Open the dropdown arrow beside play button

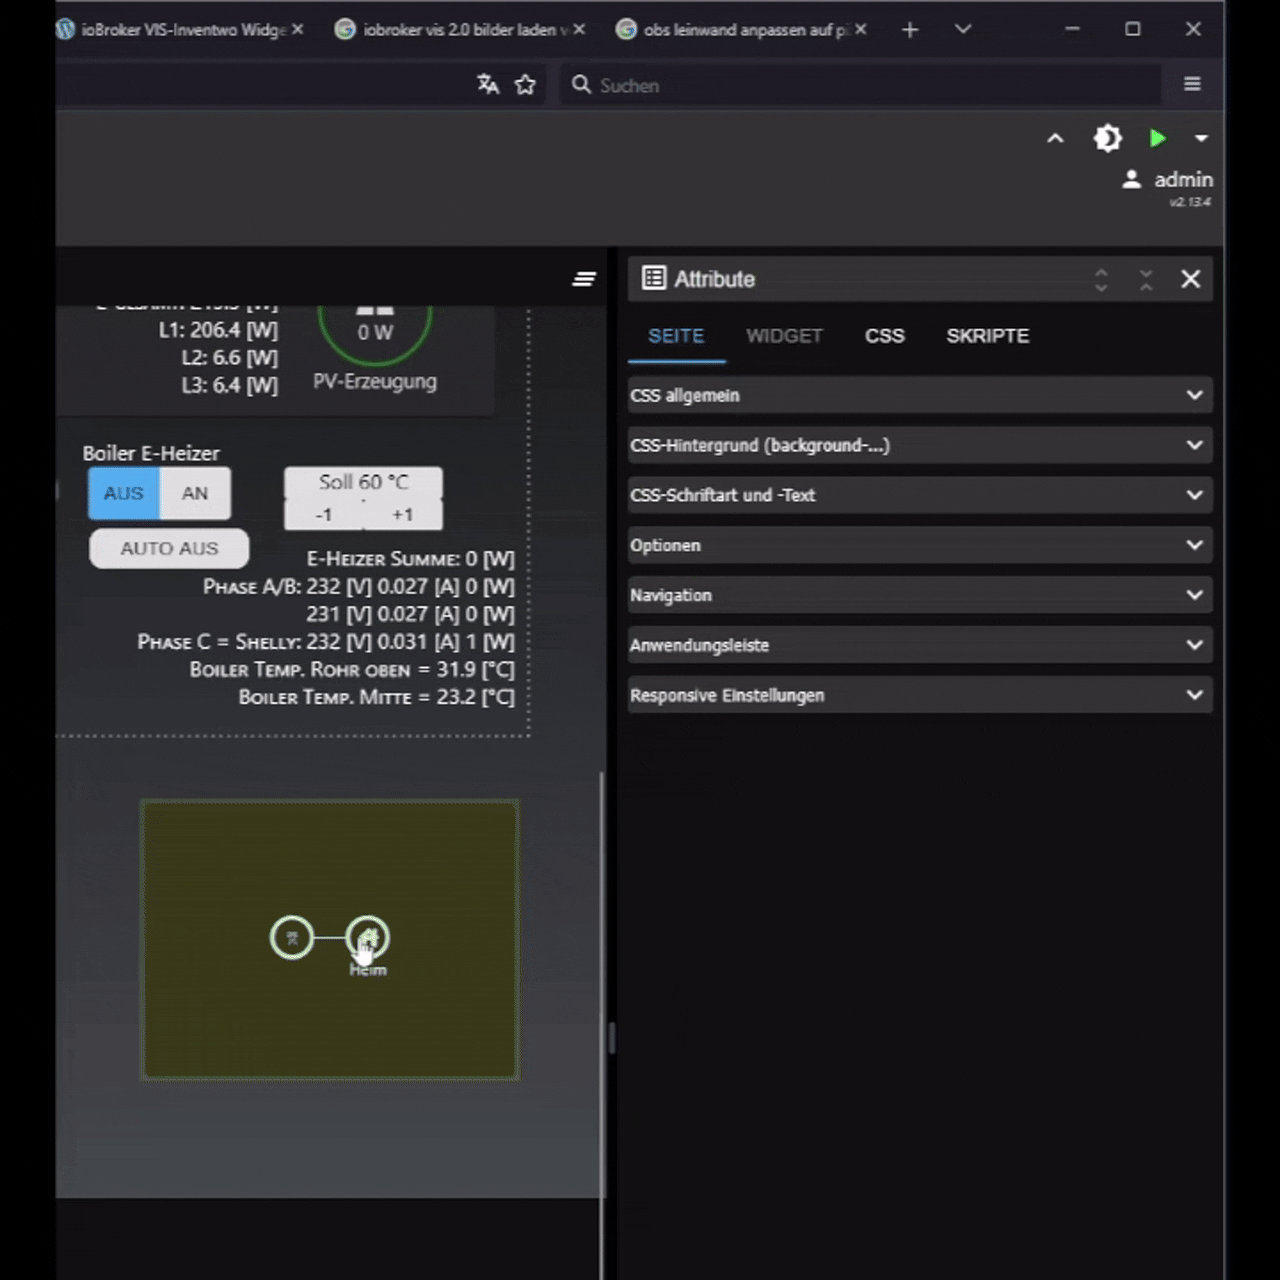coord(1201,138)
